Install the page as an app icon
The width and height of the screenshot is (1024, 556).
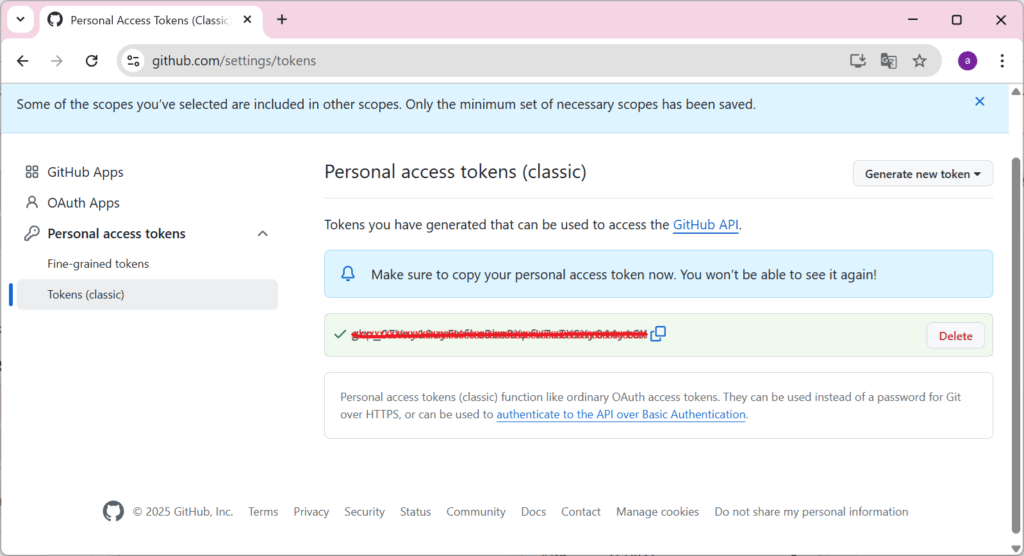pyautogui.click(x=857, y=61)
